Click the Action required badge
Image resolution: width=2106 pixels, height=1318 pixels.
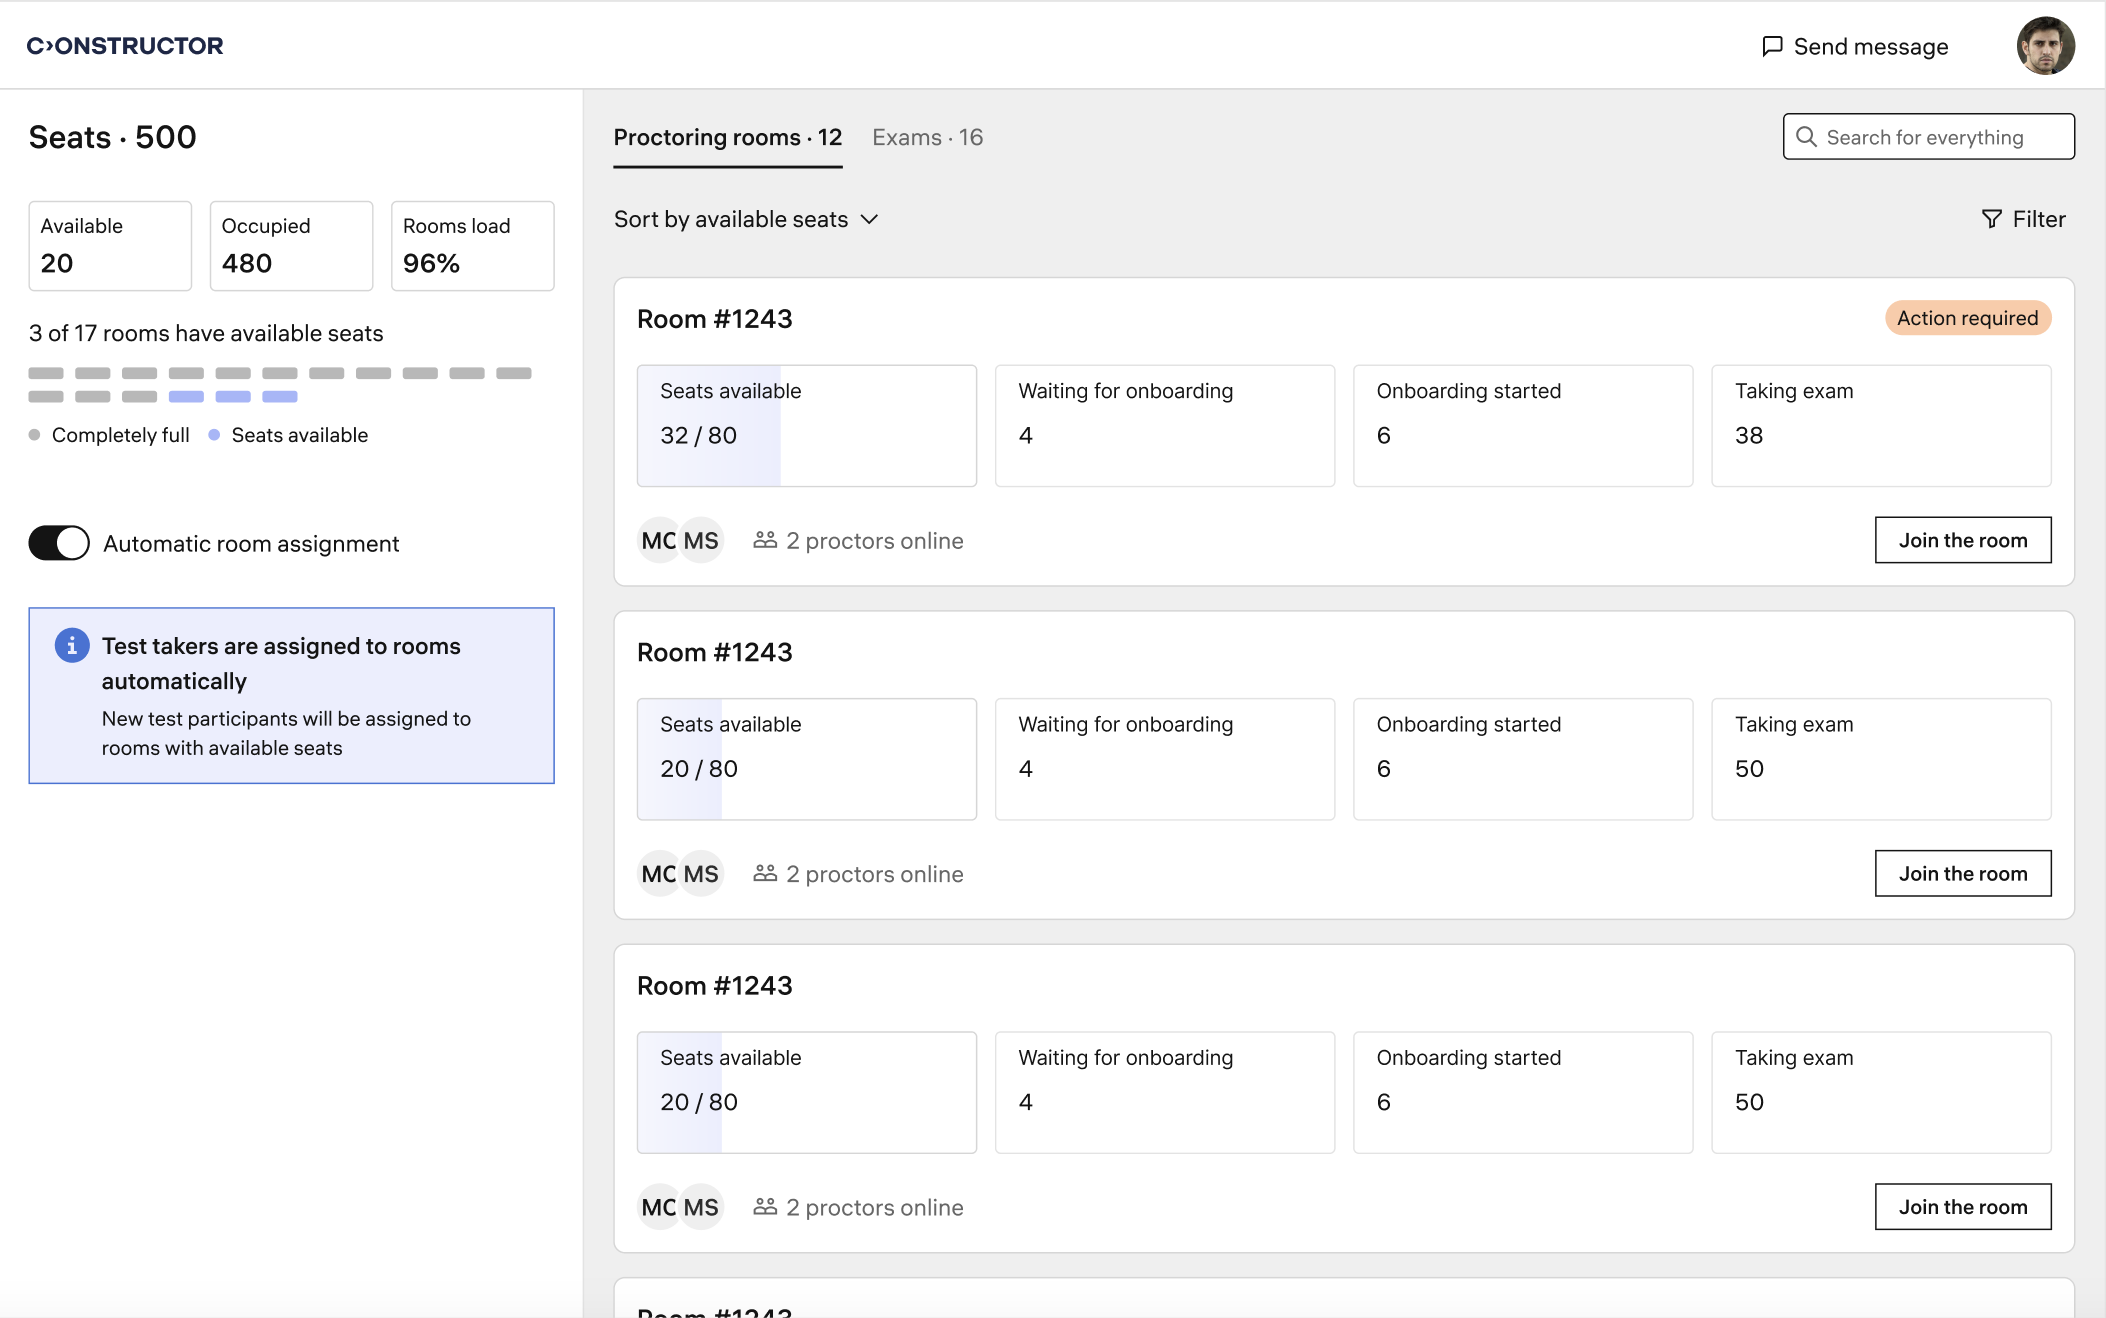click(1967, 318)
